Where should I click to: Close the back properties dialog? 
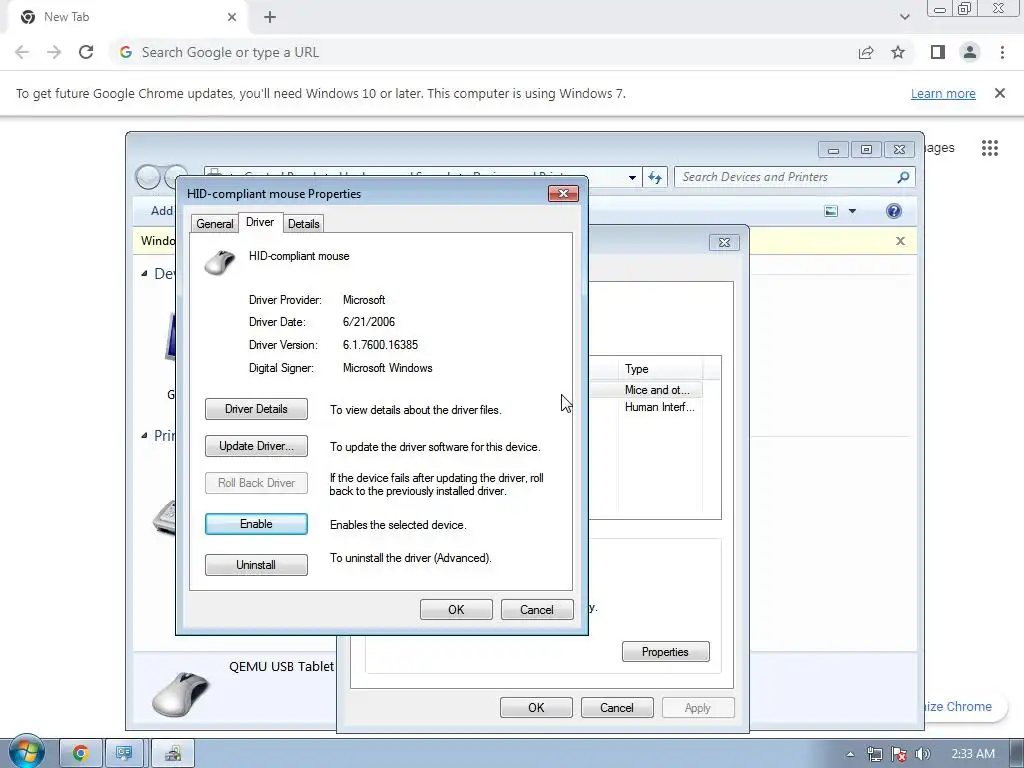click(x=724, y=242)
